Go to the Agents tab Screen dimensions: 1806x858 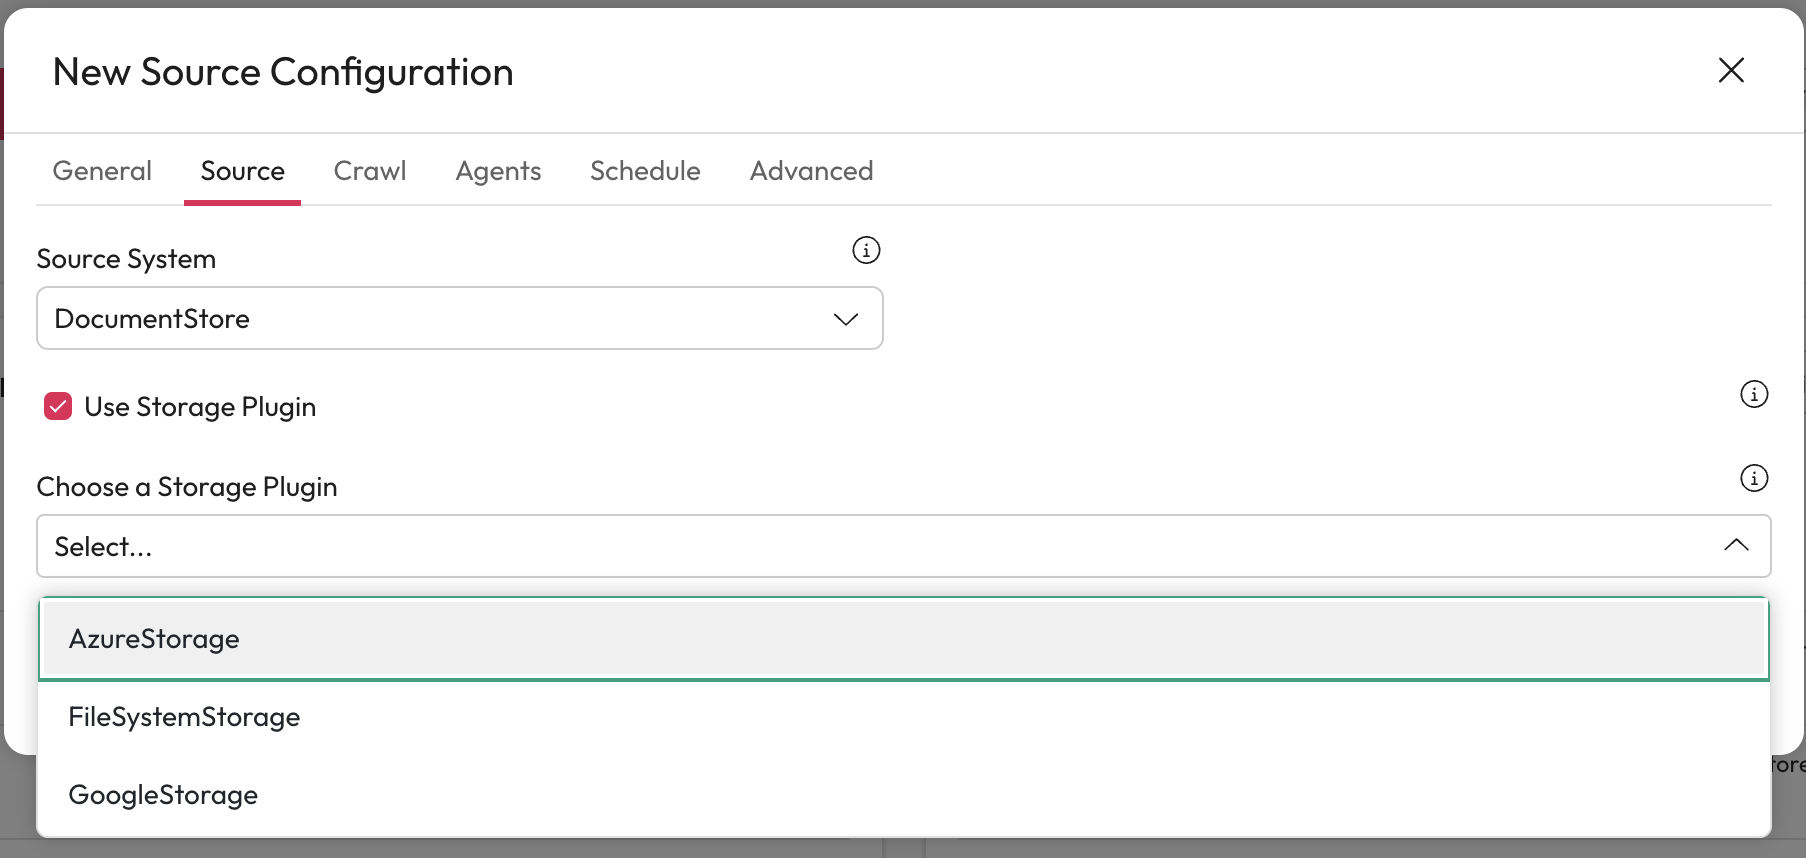[x=498, y=171]
